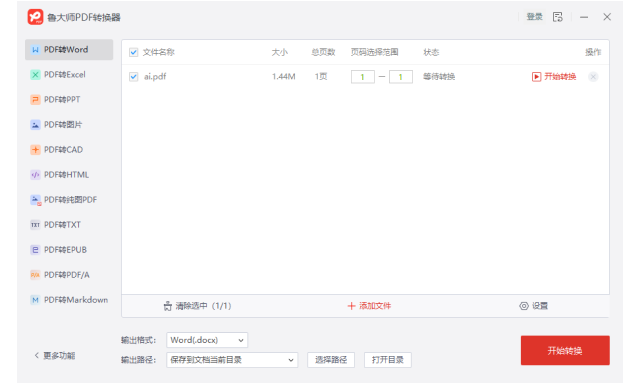Click the 选择路径 button

(x=331, y=360)
